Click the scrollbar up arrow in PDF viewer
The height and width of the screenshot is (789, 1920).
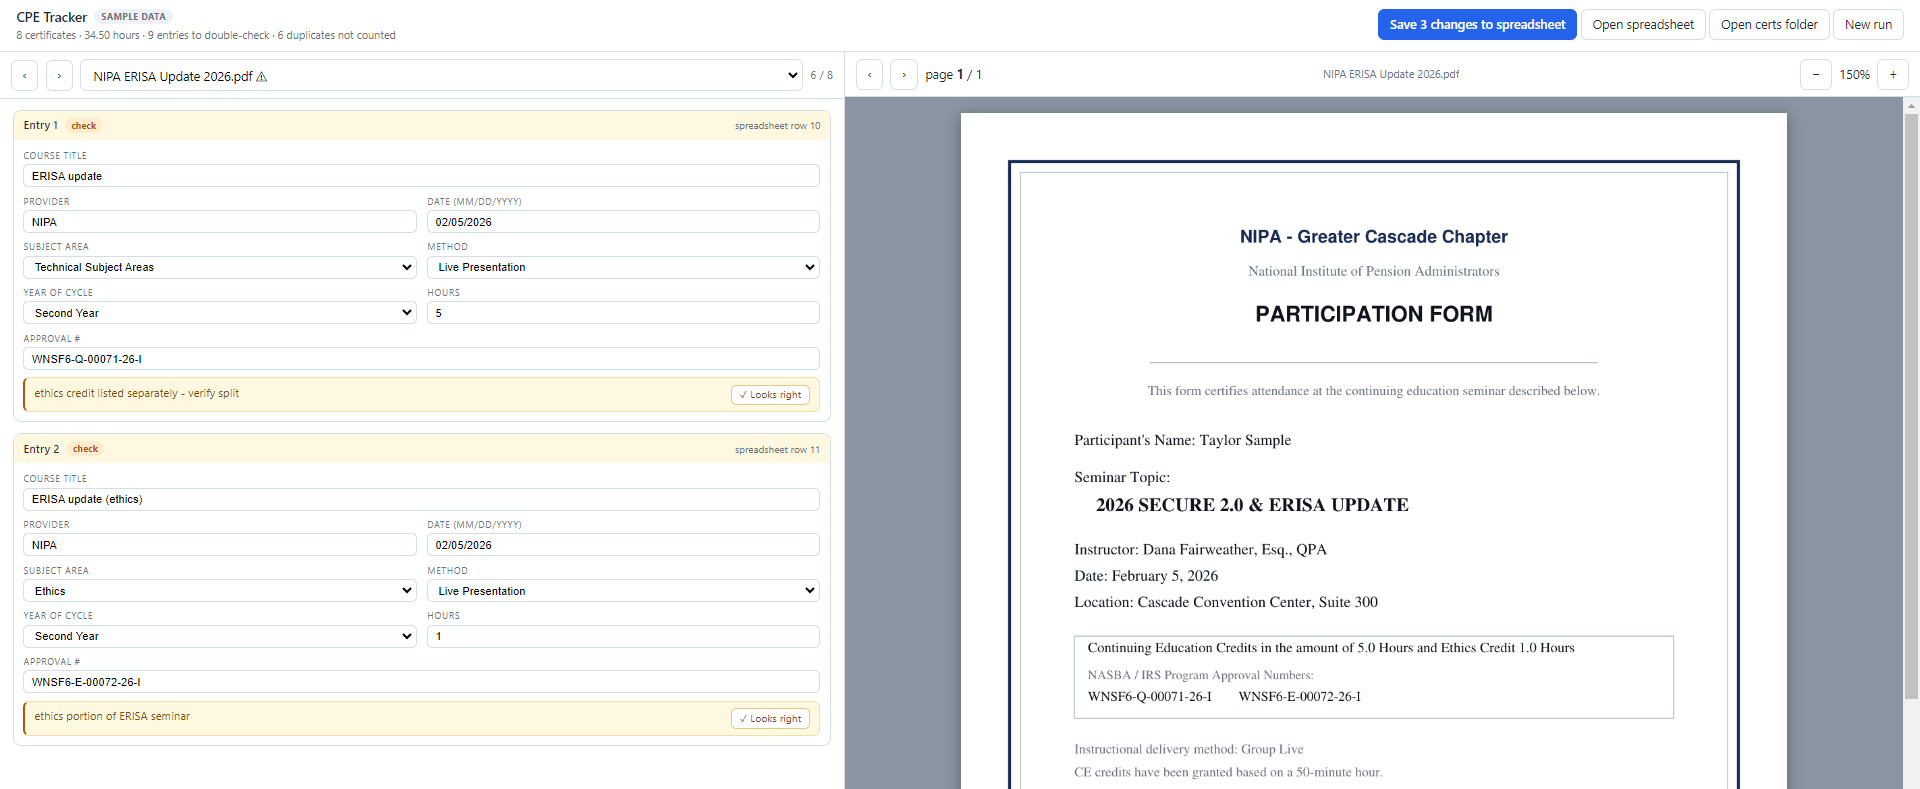pyautogui.click(x=1911, y=105)
